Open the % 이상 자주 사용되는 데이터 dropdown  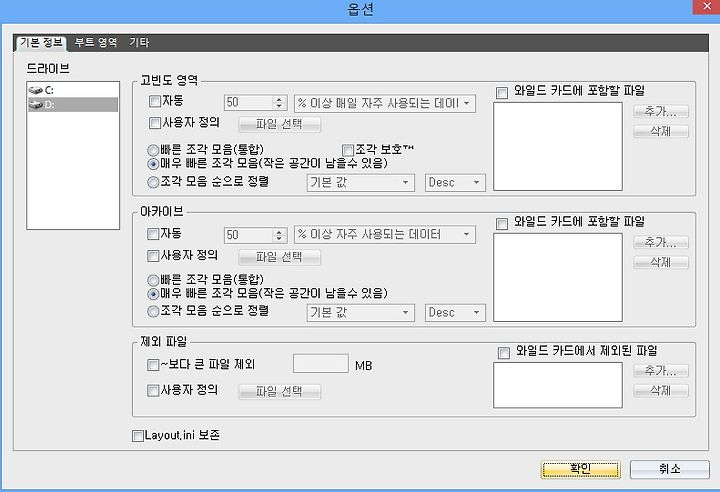pyautogui.click(x=385, y=235)
